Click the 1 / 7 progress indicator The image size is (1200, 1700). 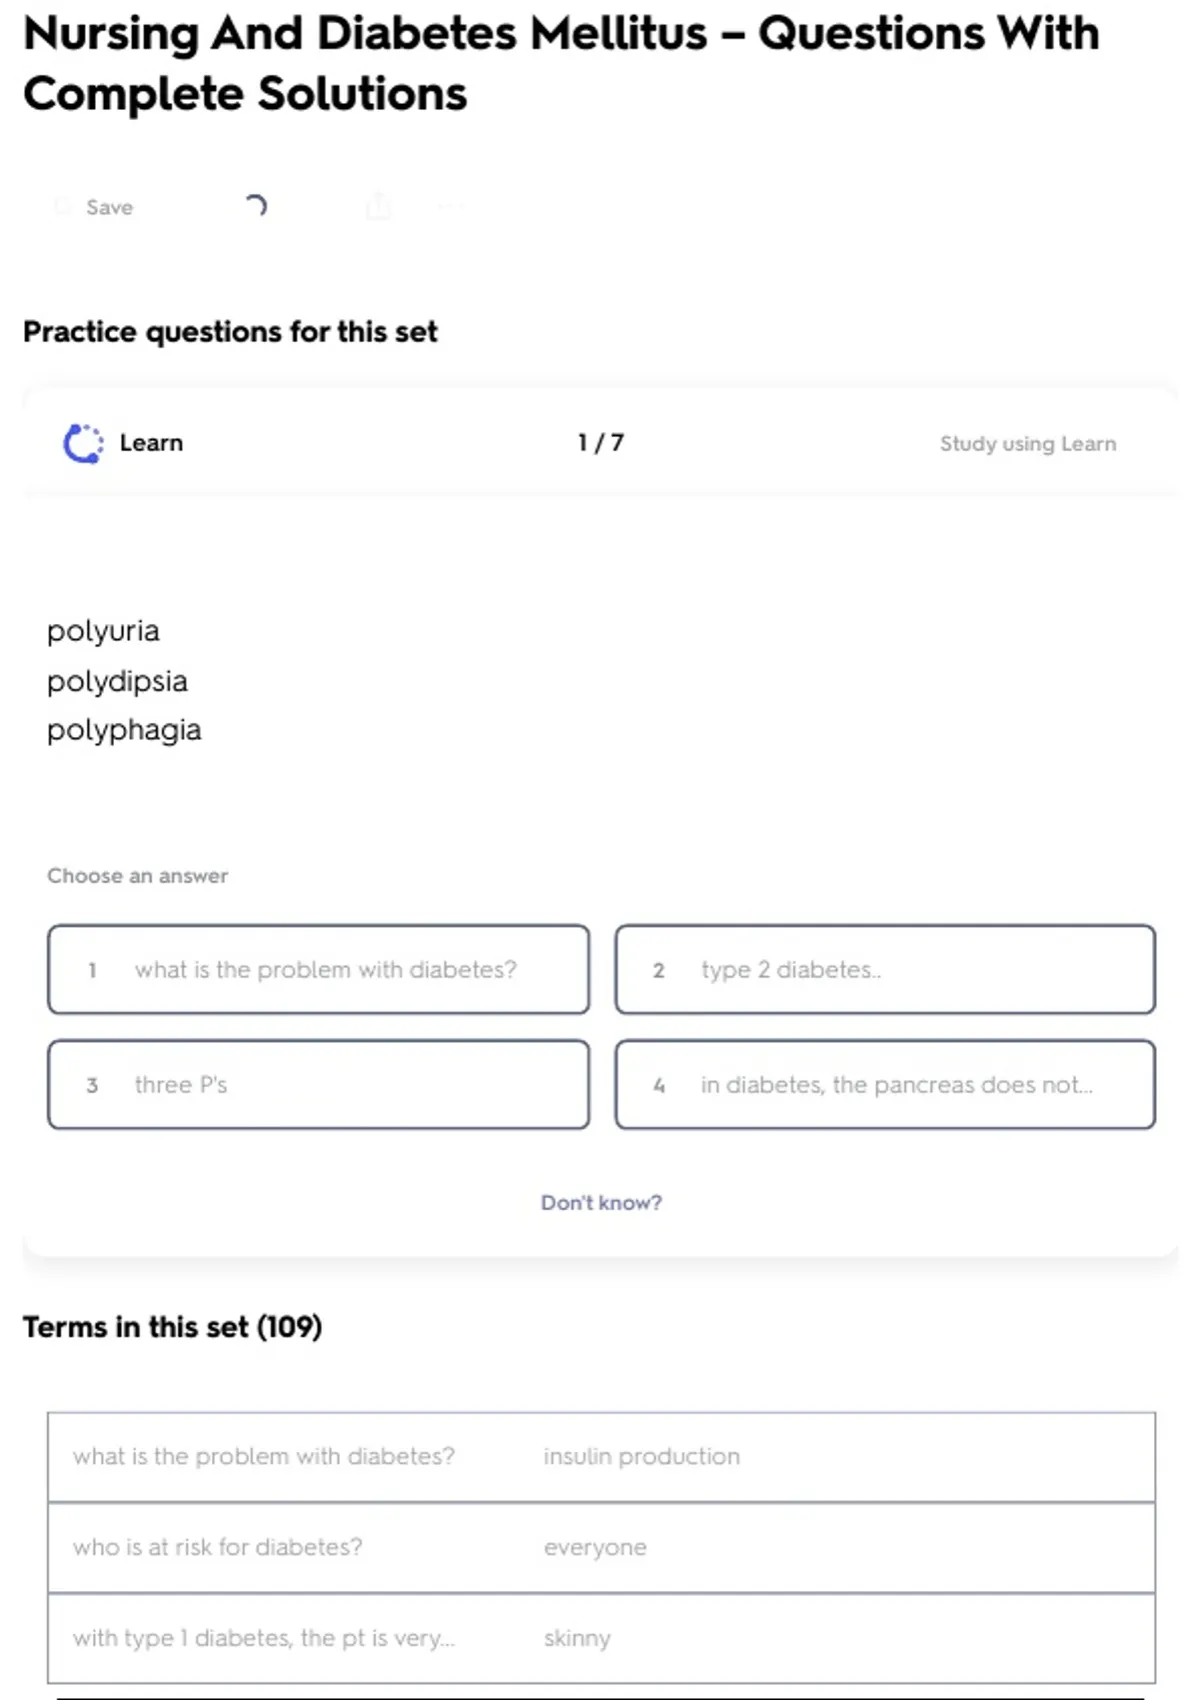tap(600, 443)
